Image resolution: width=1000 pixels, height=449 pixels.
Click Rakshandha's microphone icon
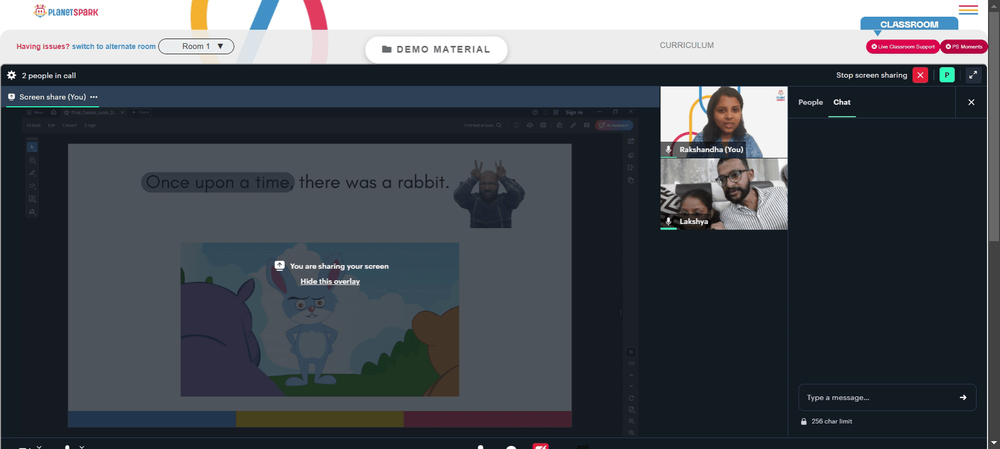tap(668, 149)
